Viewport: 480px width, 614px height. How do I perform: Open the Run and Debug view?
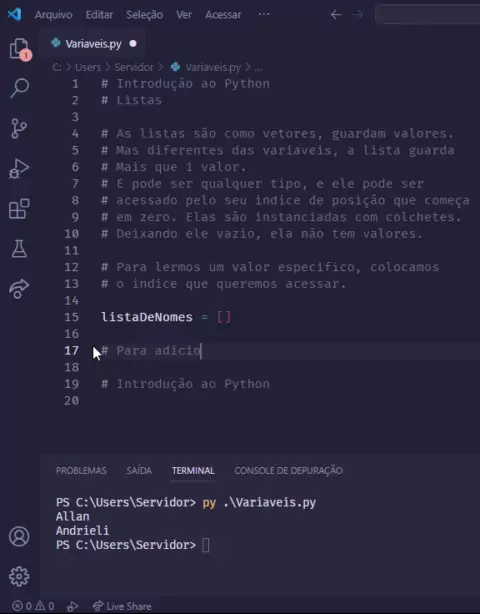point(19,169)
